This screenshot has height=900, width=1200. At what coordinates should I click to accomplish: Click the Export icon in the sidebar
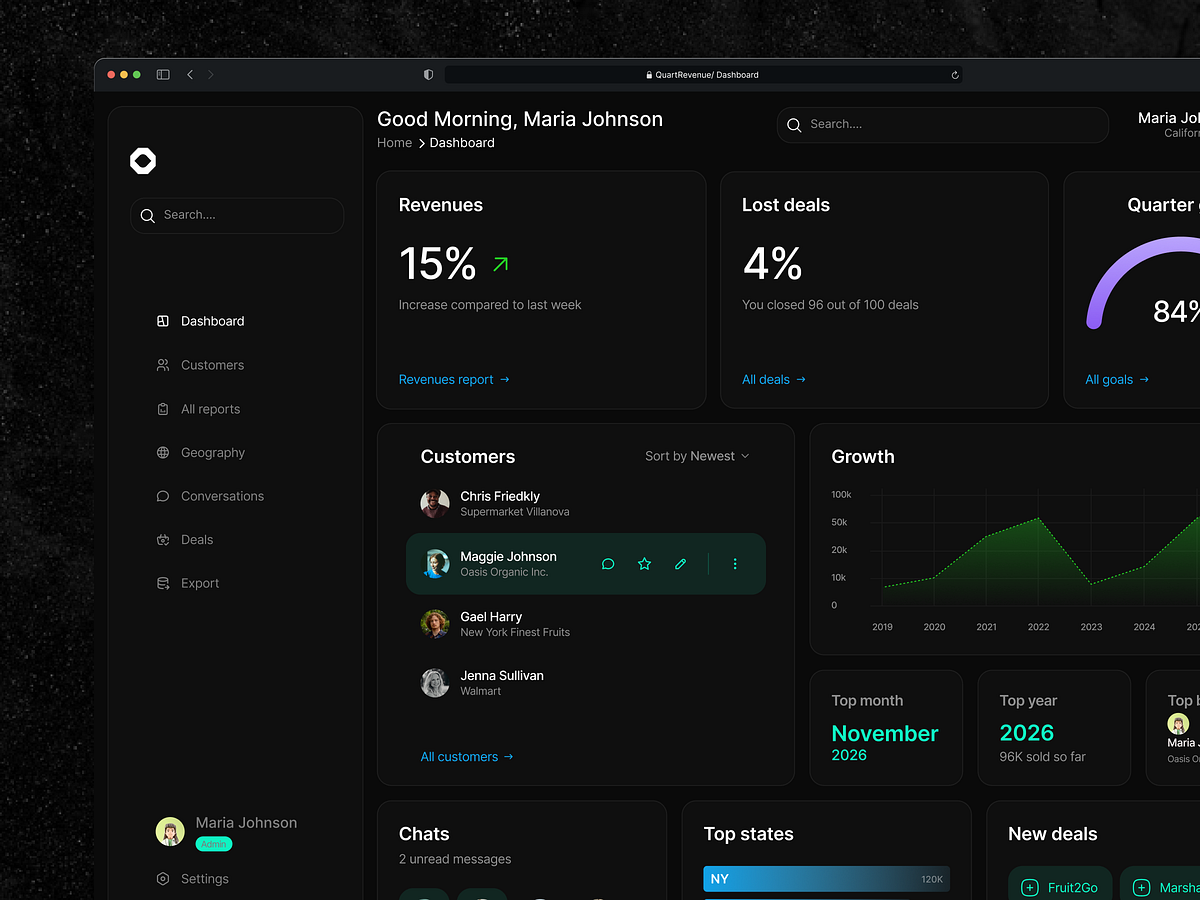162,583
